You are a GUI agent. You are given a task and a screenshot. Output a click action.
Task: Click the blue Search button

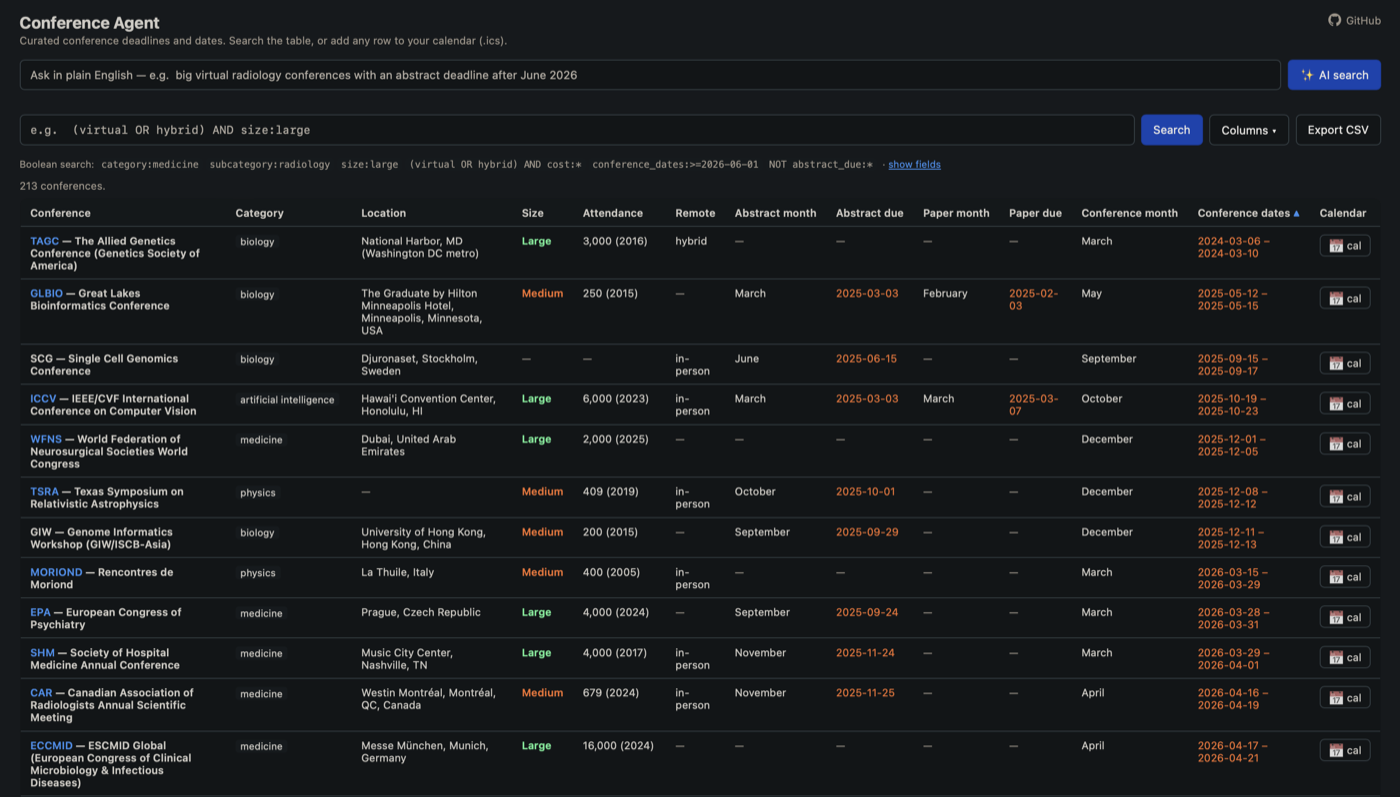point(1171,130)
